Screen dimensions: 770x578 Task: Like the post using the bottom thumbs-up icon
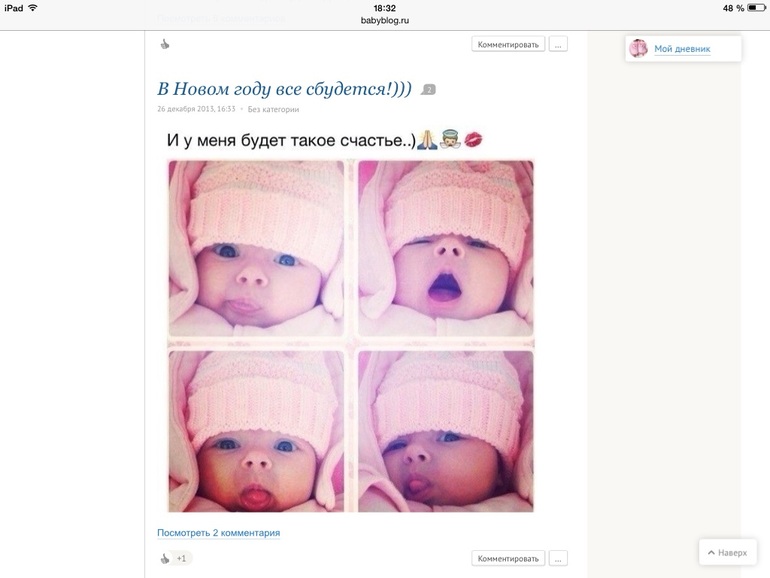(x=165, y=558)
